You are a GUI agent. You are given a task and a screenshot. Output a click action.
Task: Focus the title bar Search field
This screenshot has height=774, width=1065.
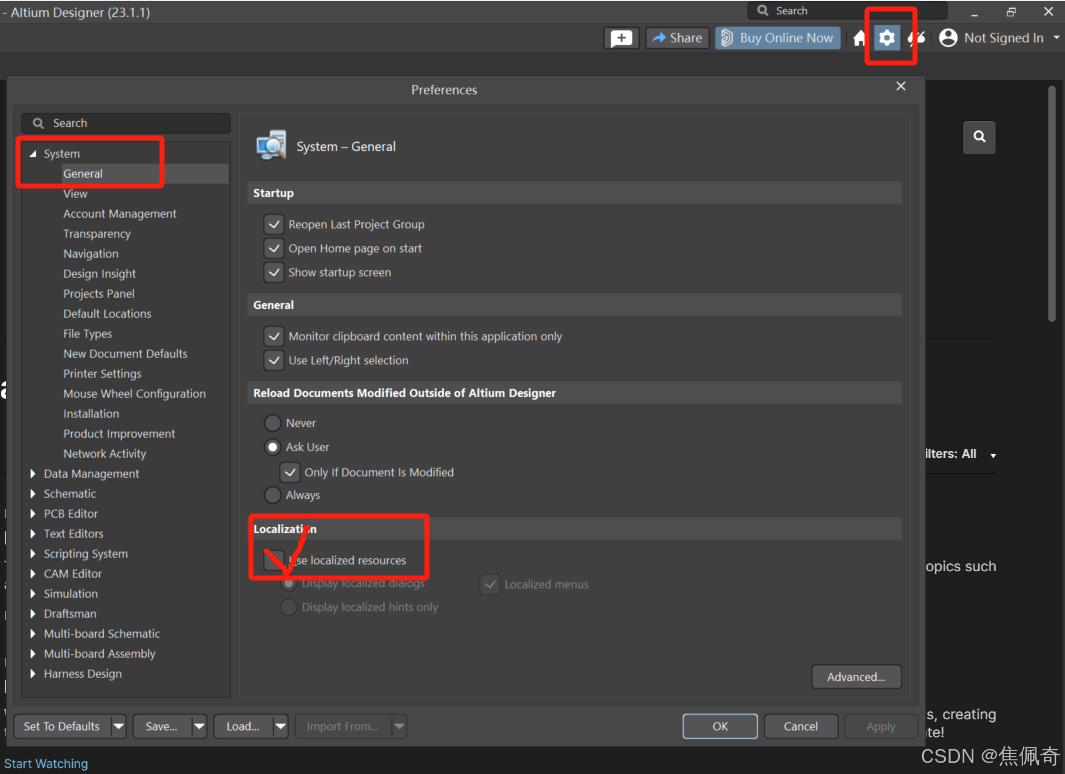848,11
